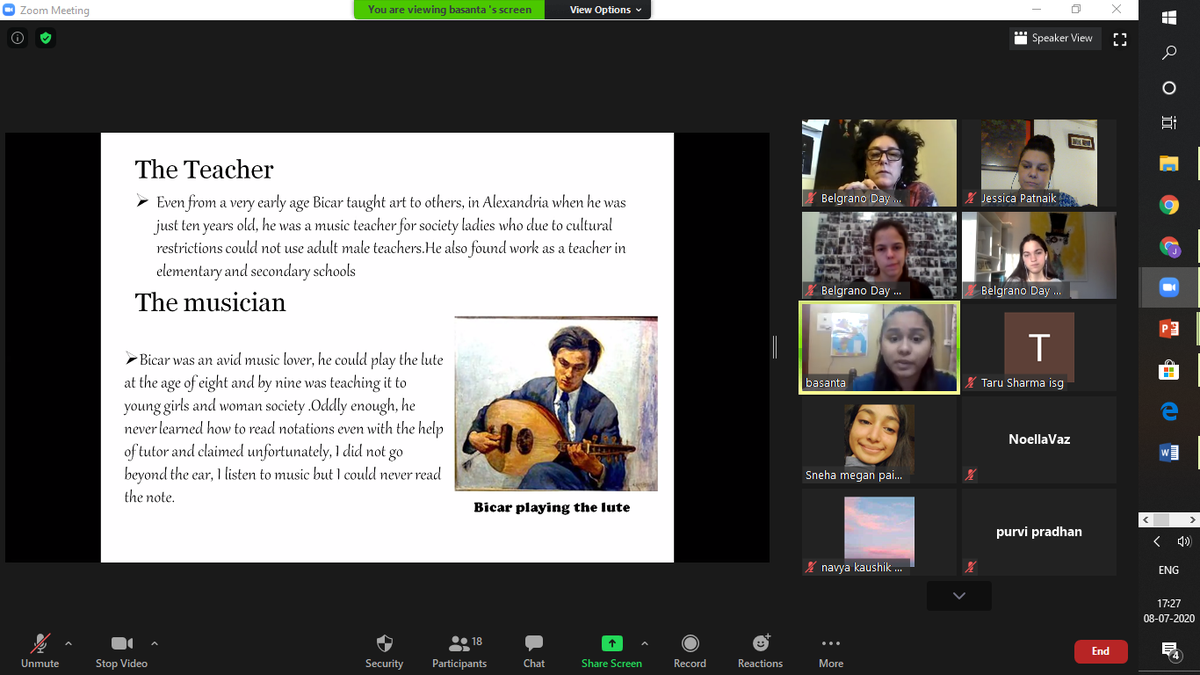
Task: Click 'The Teacher' slide heading
Action: [x=204, y=169]
